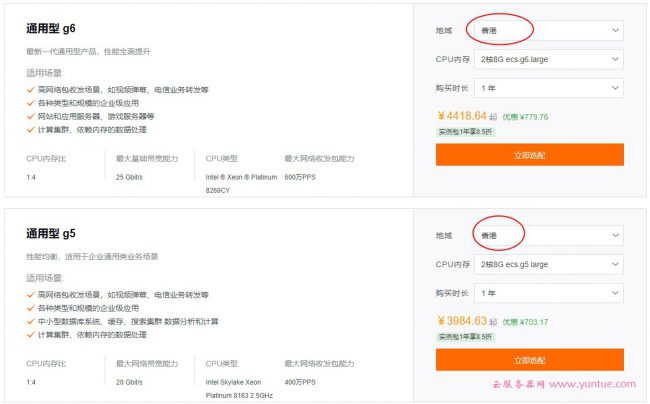Click the 通用型 g5 product title
The height and width of the screenshot is (404, 650).
[51, 234]
